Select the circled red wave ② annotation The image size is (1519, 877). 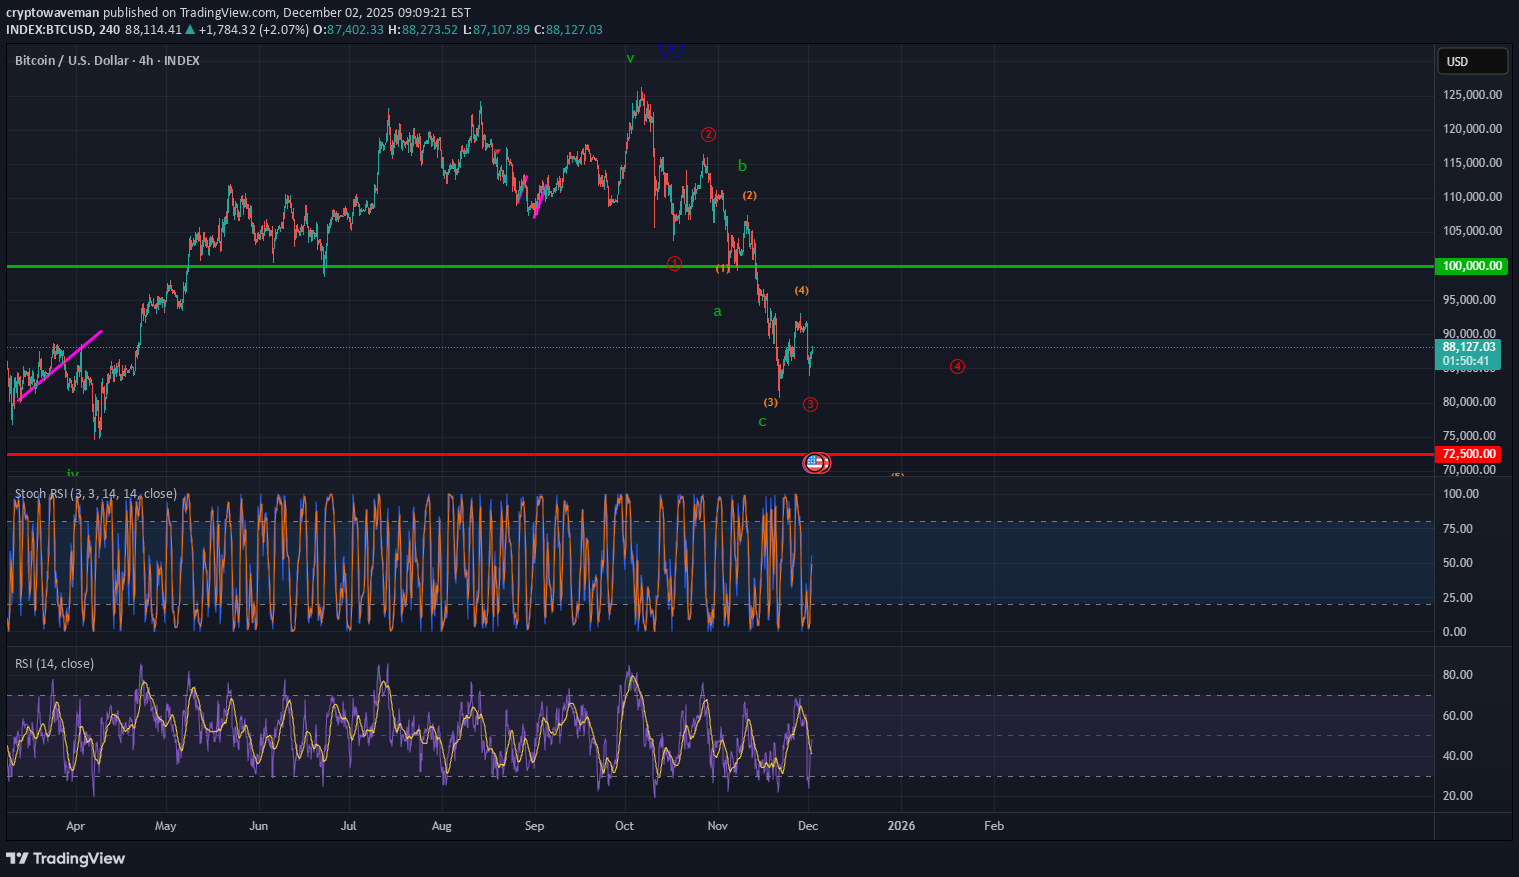(x=708, y=133)
